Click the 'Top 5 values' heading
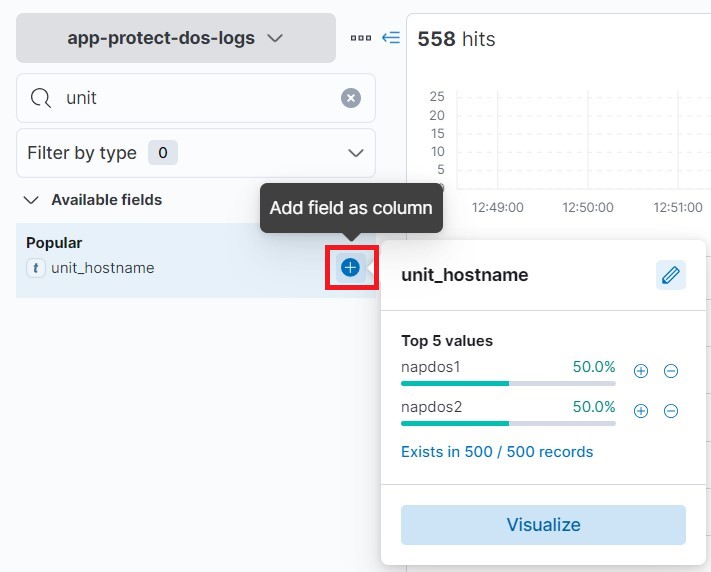Image resolution: width=711 pixels, height=572 pixels. 447,341
